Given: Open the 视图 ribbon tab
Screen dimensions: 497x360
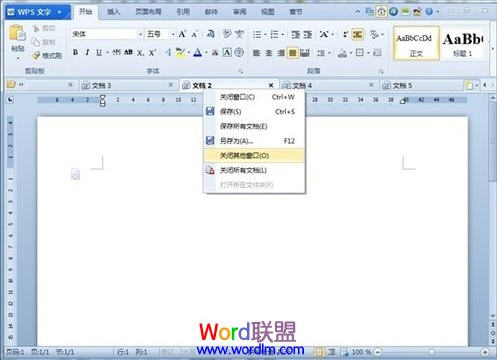Looking at the screenshot, I should [268, 12].
